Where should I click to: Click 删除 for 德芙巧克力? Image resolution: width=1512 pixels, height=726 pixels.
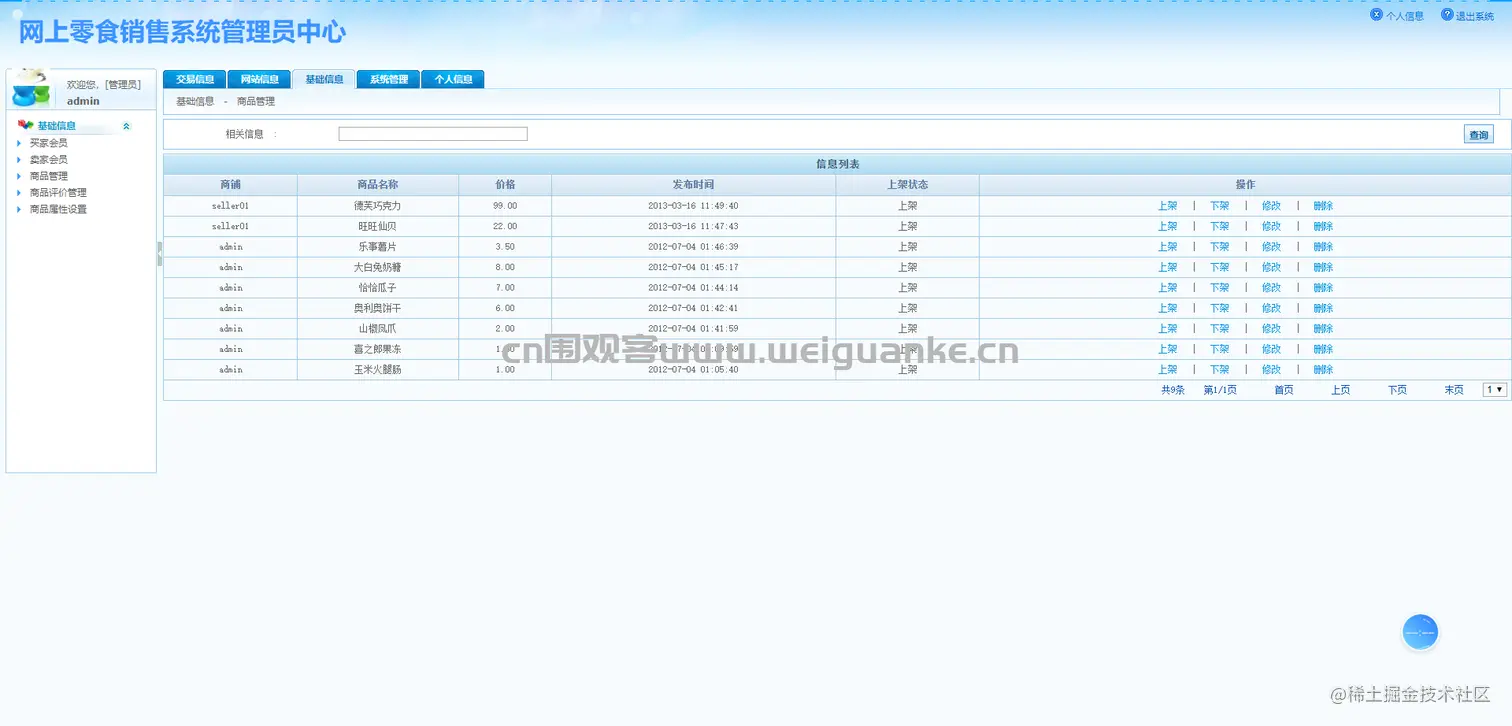pyautogui.click(x=1323, y=206)
